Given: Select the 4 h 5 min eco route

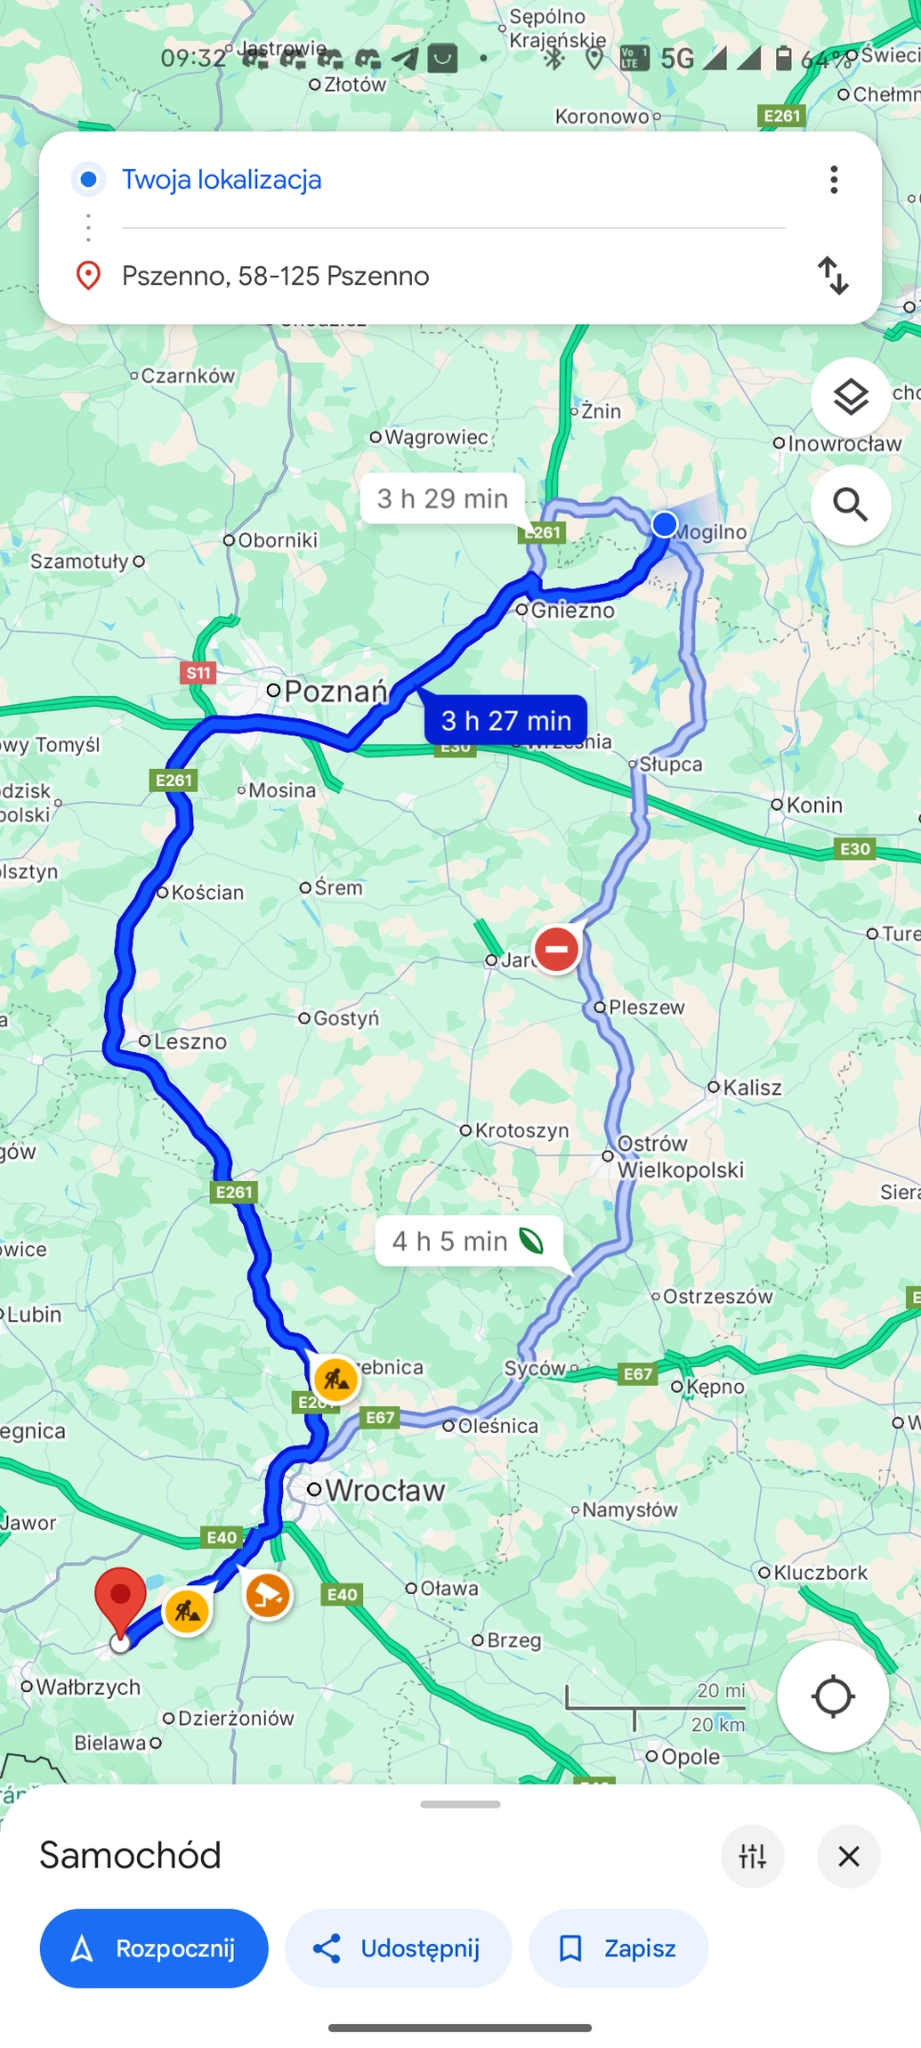Looking at the screenshot, I should 468,1241.
